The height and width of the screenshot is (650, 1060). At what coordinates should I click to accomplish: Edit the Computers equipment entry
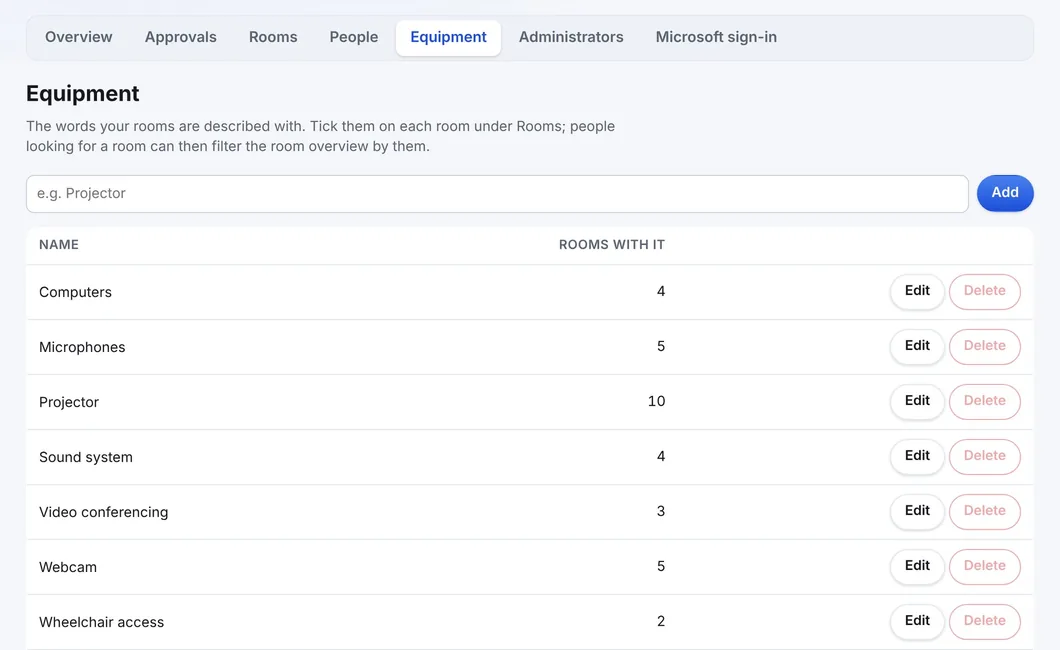917,291
